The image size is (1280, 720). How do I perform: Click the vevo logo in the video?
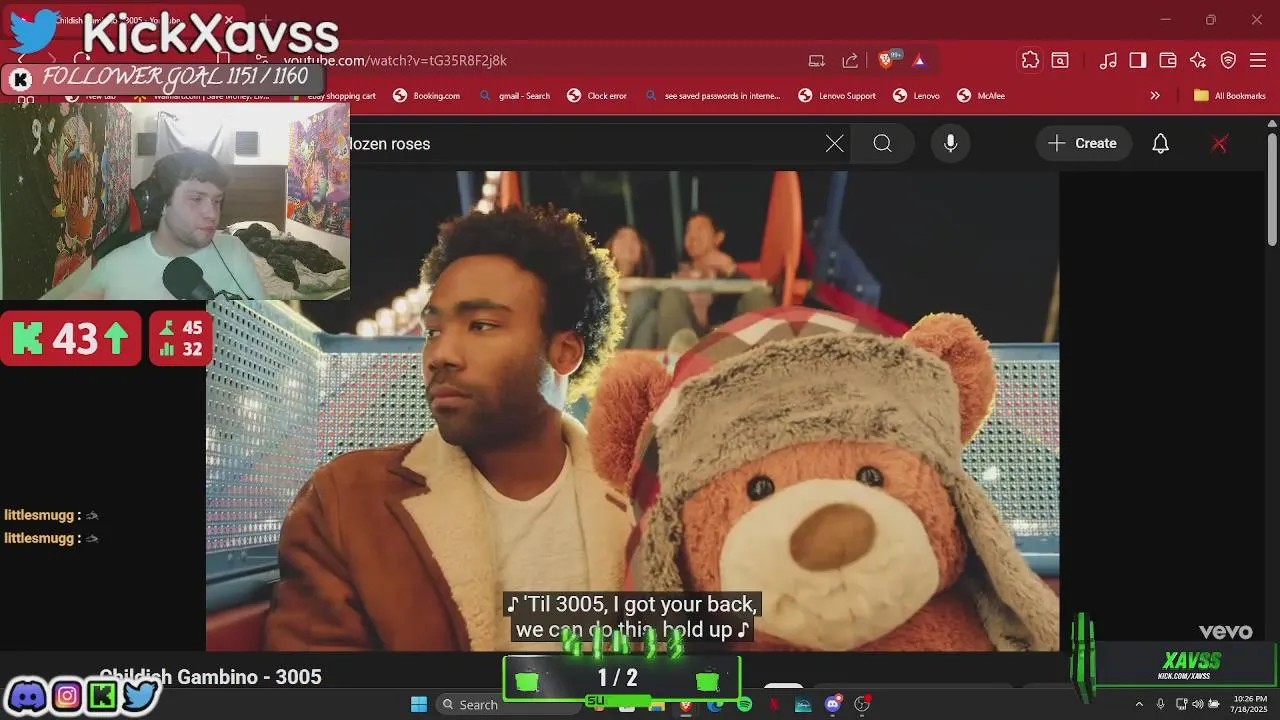click(x=1225, y=632)
